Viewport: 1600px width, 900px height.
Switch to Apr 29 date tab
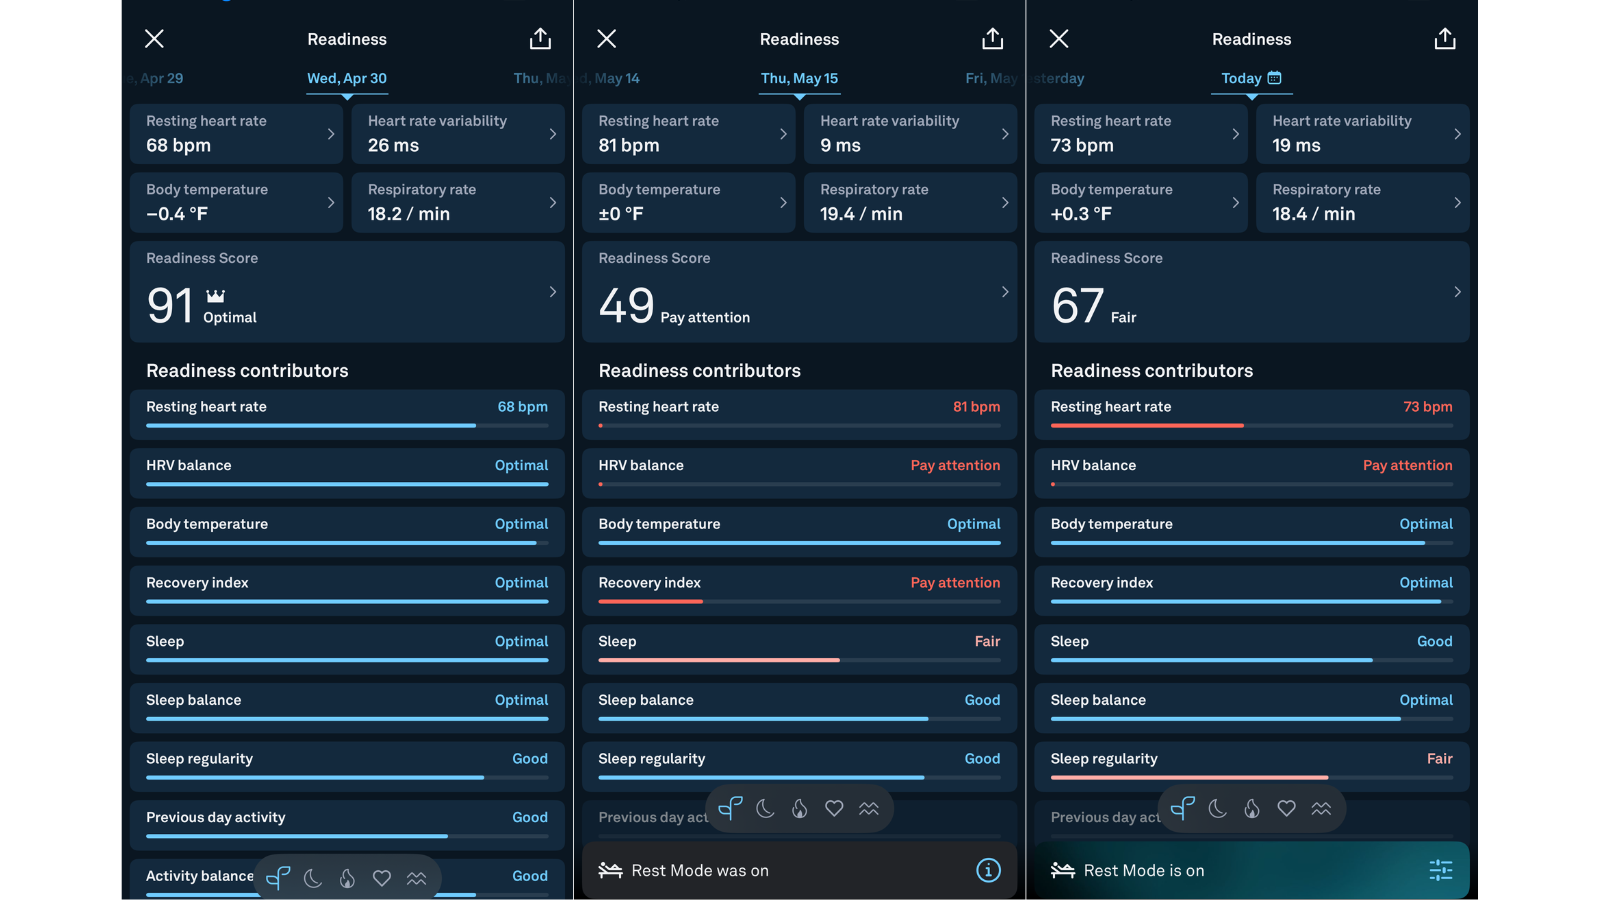tap(156, 78)
